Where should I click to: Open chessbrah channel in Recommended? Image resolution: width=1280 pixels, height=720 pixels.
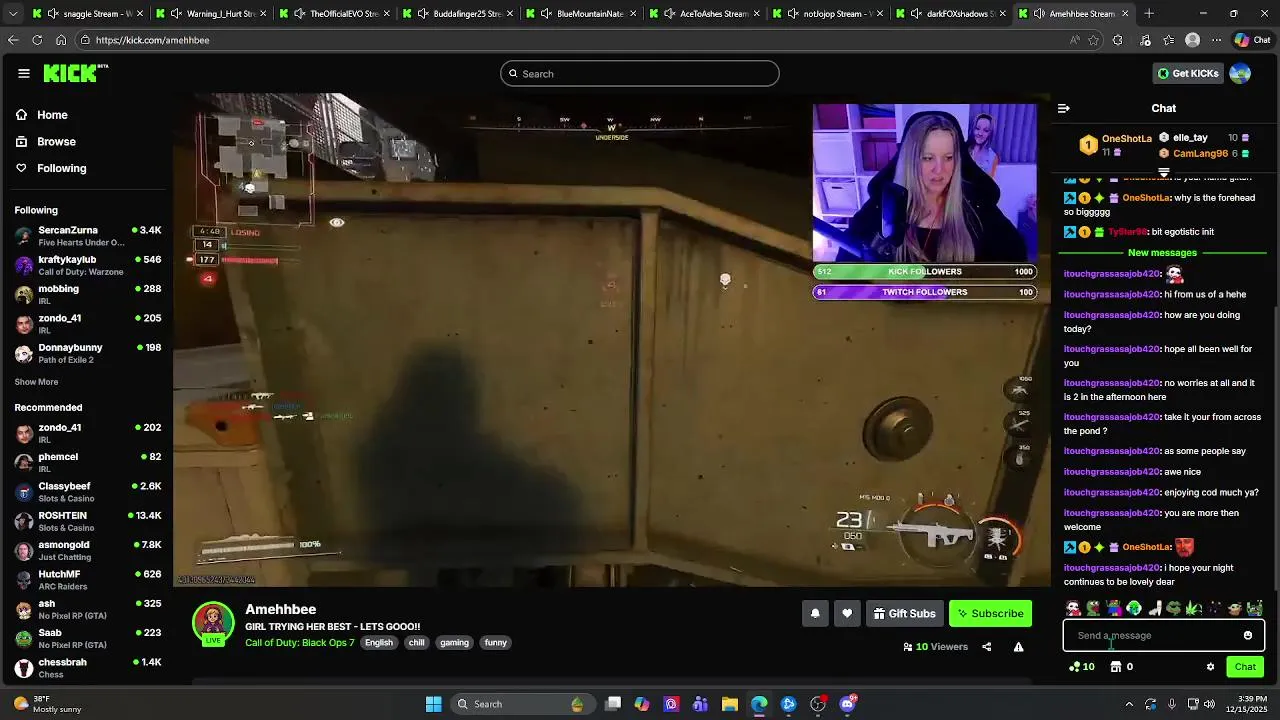coord(88,668)
